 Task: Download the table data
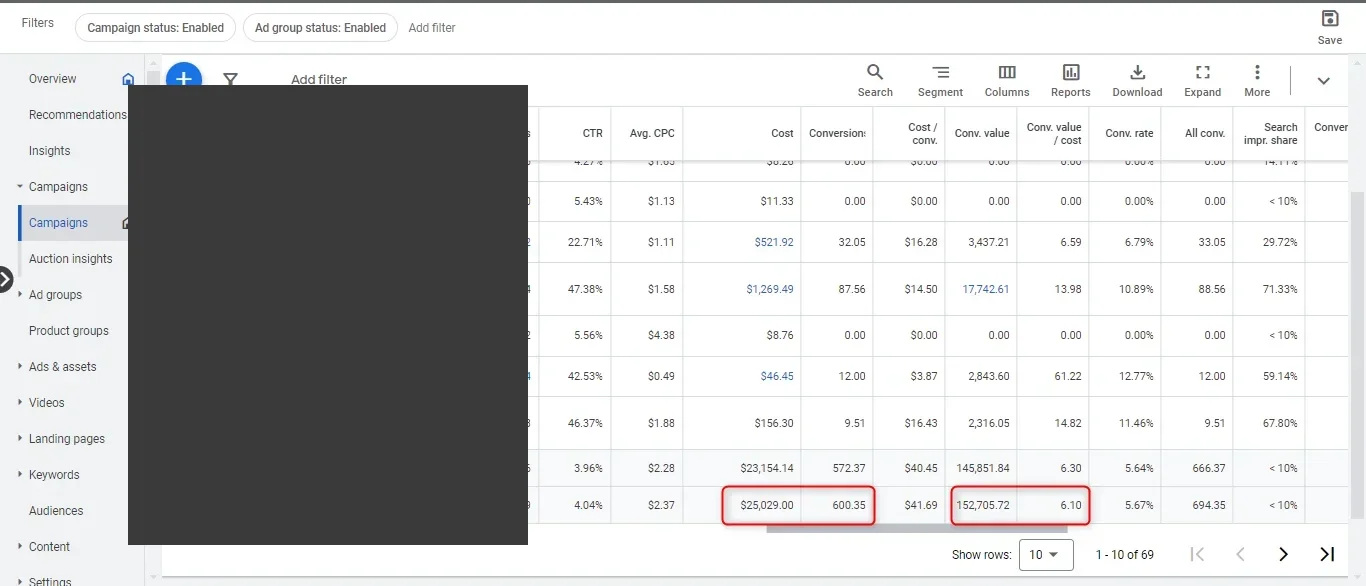1137,81
